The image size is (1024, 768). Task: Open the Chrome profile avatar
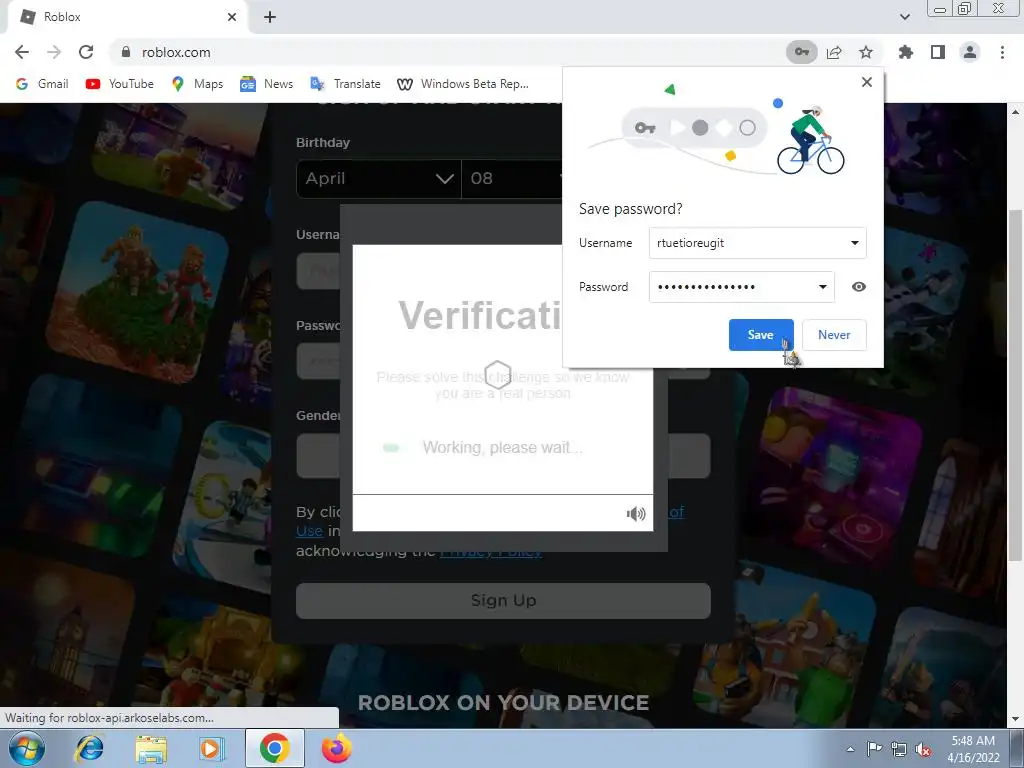click(970, 52)
